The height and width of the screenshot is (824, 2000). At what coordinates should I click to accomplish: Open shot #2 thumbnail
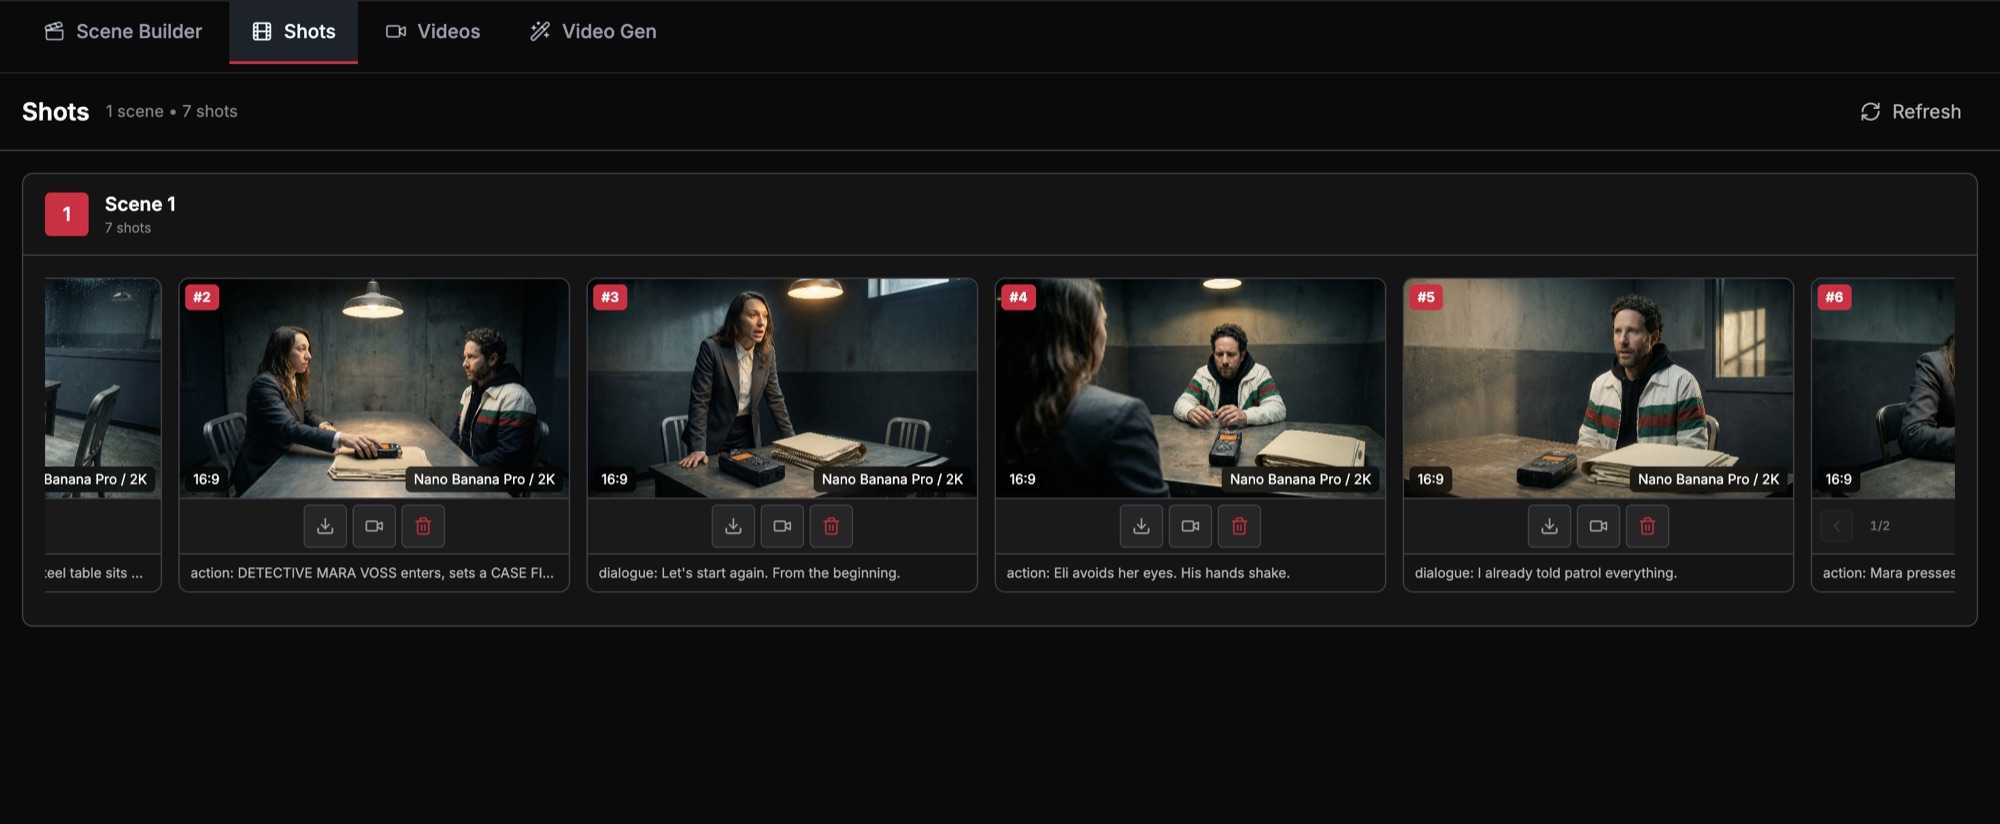pyautogui.click(x=374, y=388)
